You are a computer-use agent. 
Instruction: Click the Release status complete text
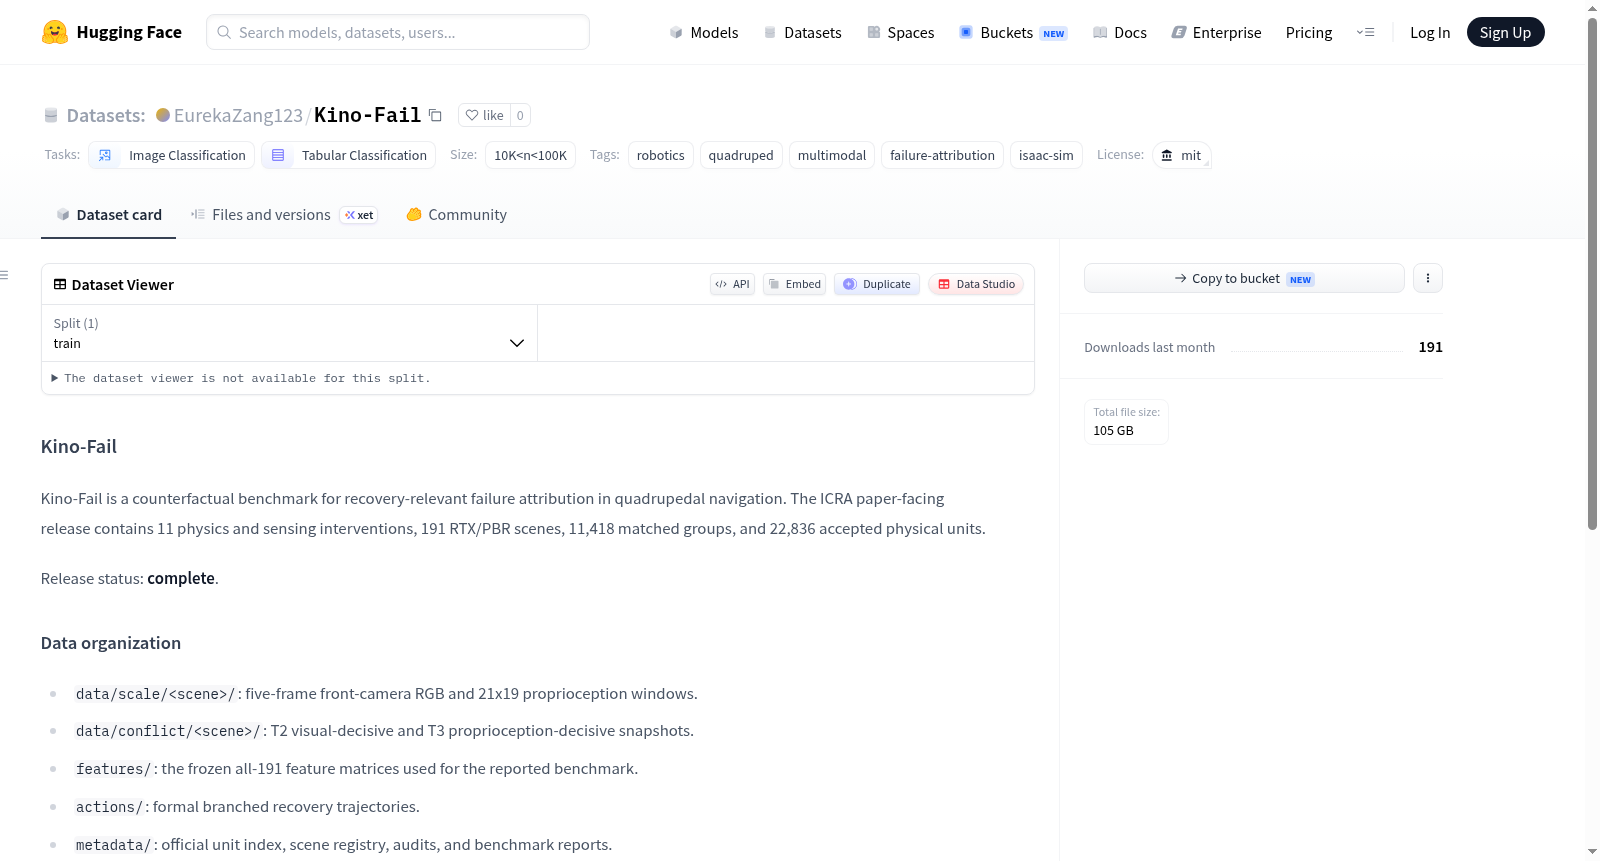click(130, 578)
